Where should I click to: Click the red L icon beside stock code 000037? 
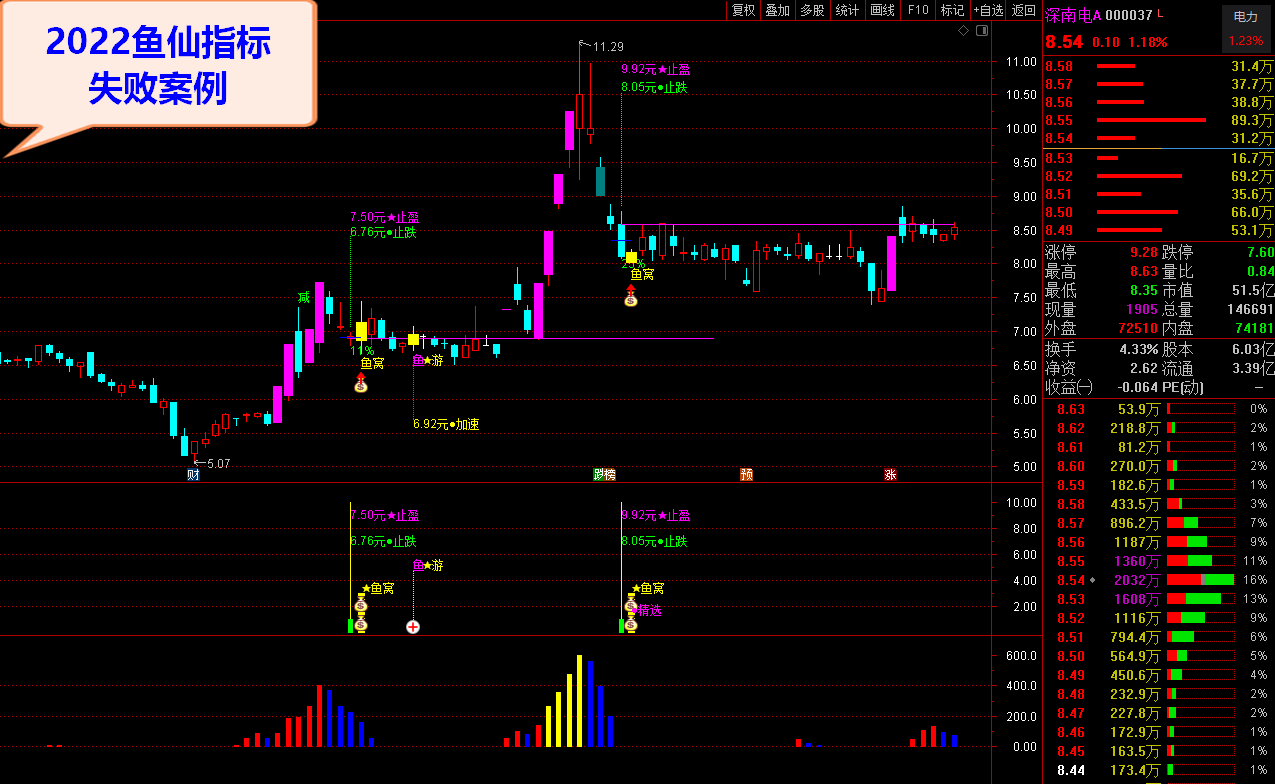coord(1161,14)
